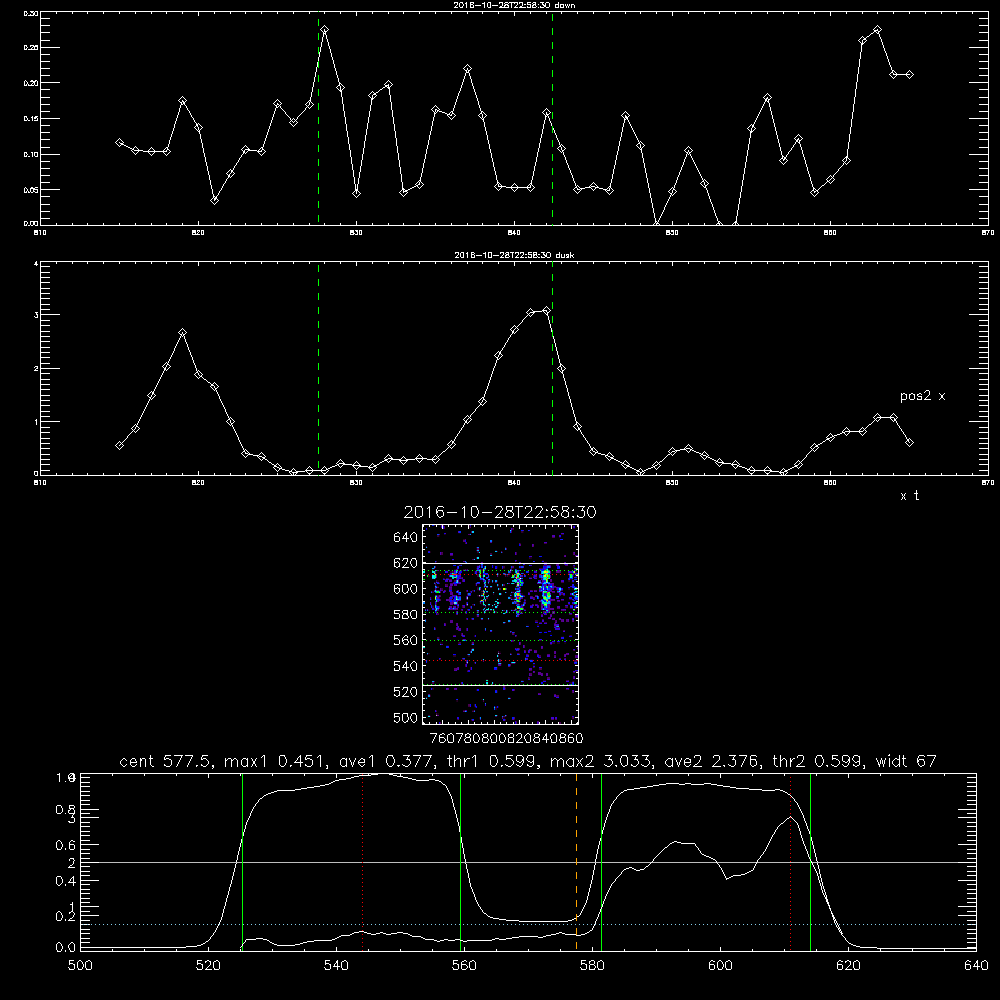Click the red dotted line near 611 in bottom plot
The height and width of the screenshot is (1000, 1000).
click(790, 861)
